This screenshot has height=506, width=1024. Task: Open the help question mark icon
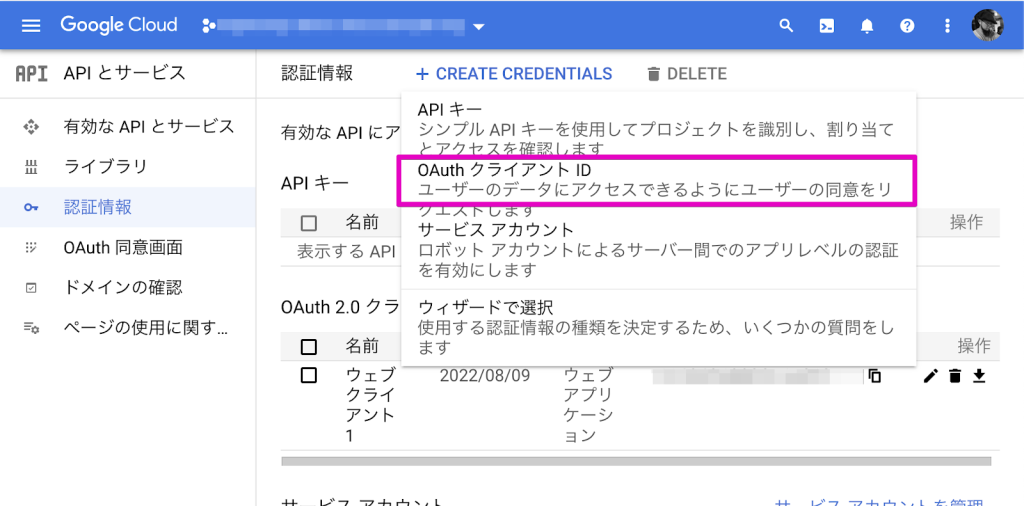click(x=907, y=26)
